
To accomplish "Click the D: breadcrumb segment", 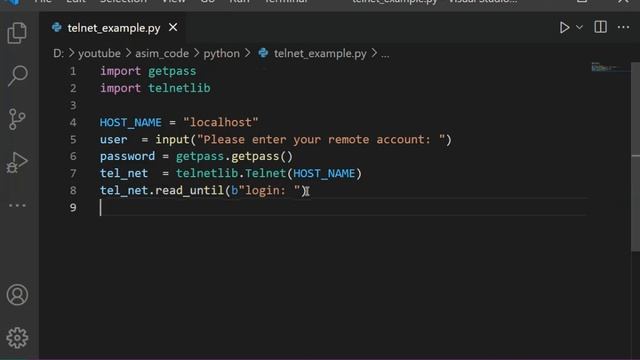I will (x=58, y=53).
